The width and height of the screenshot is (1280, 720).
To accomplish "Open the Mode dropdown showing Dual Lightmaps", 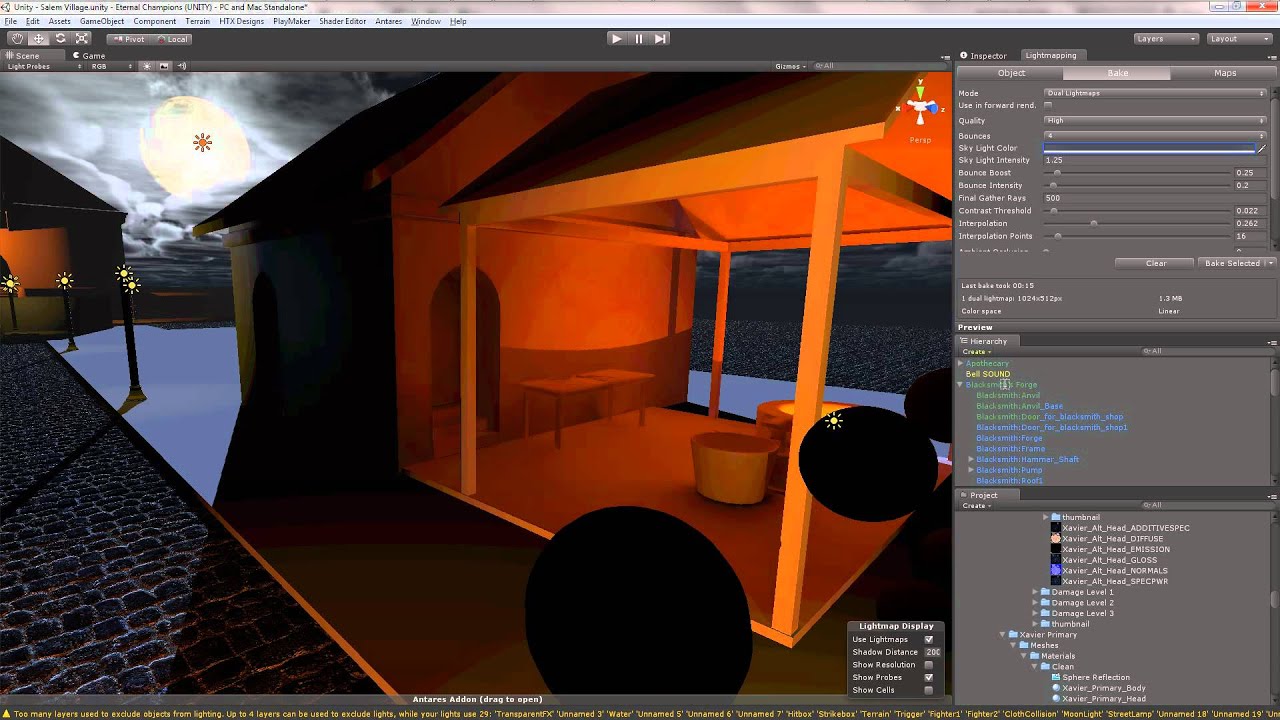I will pos(1155,93).
